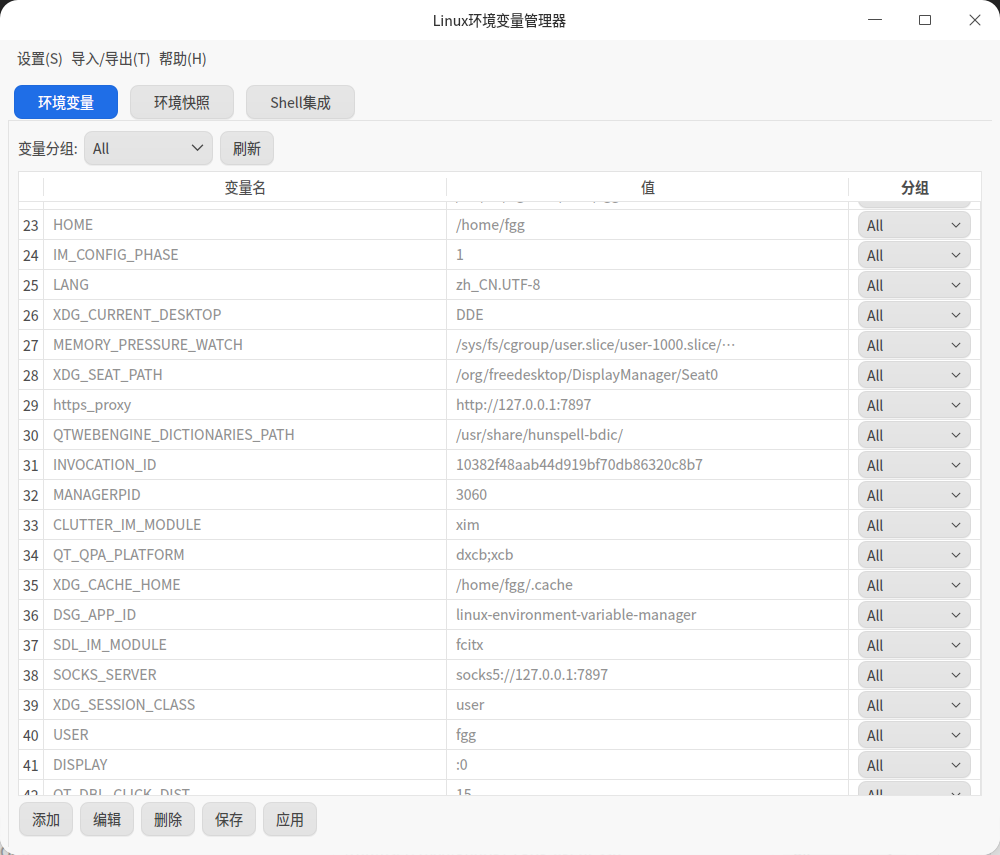Open the group dropdown for LANG row
The width and height of the screenshot is (1000, 855).
[x=914, y=285]
